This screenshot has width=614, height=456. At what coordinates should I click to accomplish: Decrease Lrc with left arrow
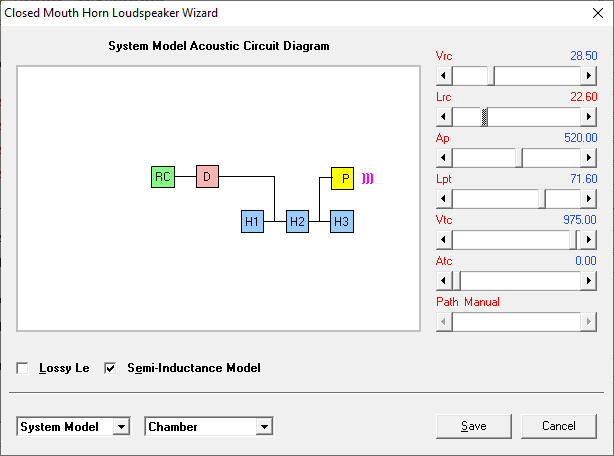pos(444,117)
